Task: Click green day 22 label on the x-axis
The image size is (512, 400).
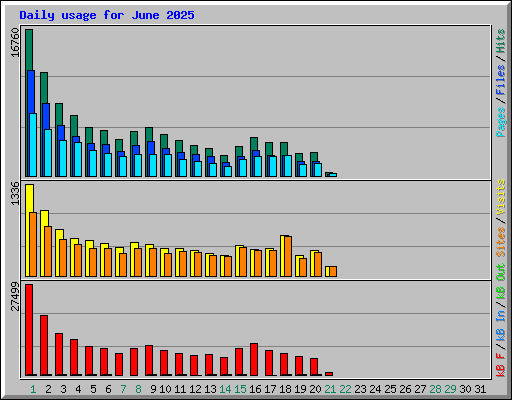Action: 345,389
